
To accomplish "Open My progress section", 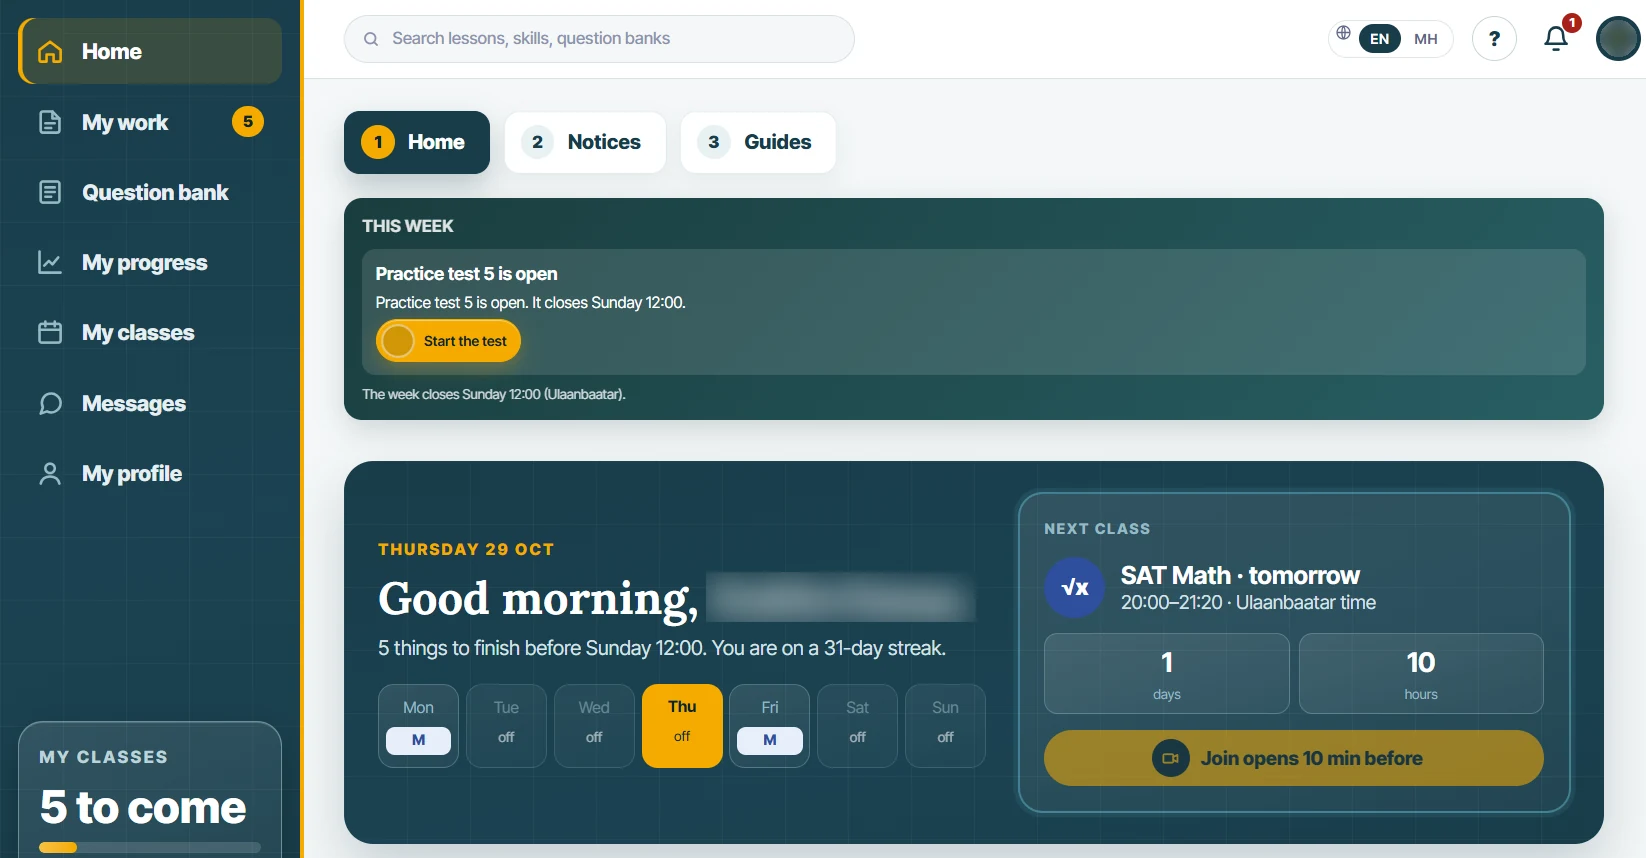I will pos(150,262).
